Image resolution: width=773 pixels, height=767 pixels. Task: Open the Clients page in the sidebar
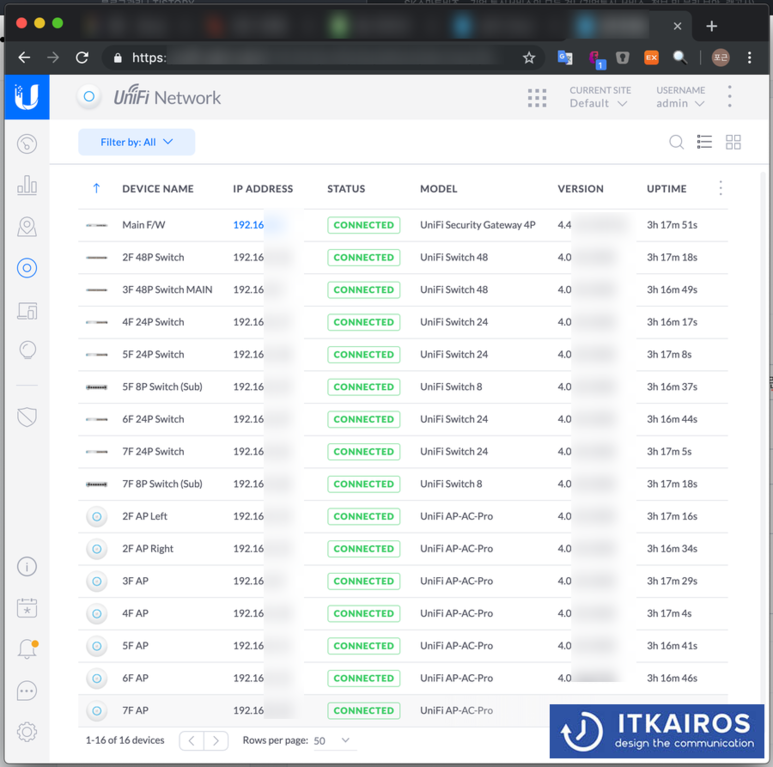pos(27,311)
